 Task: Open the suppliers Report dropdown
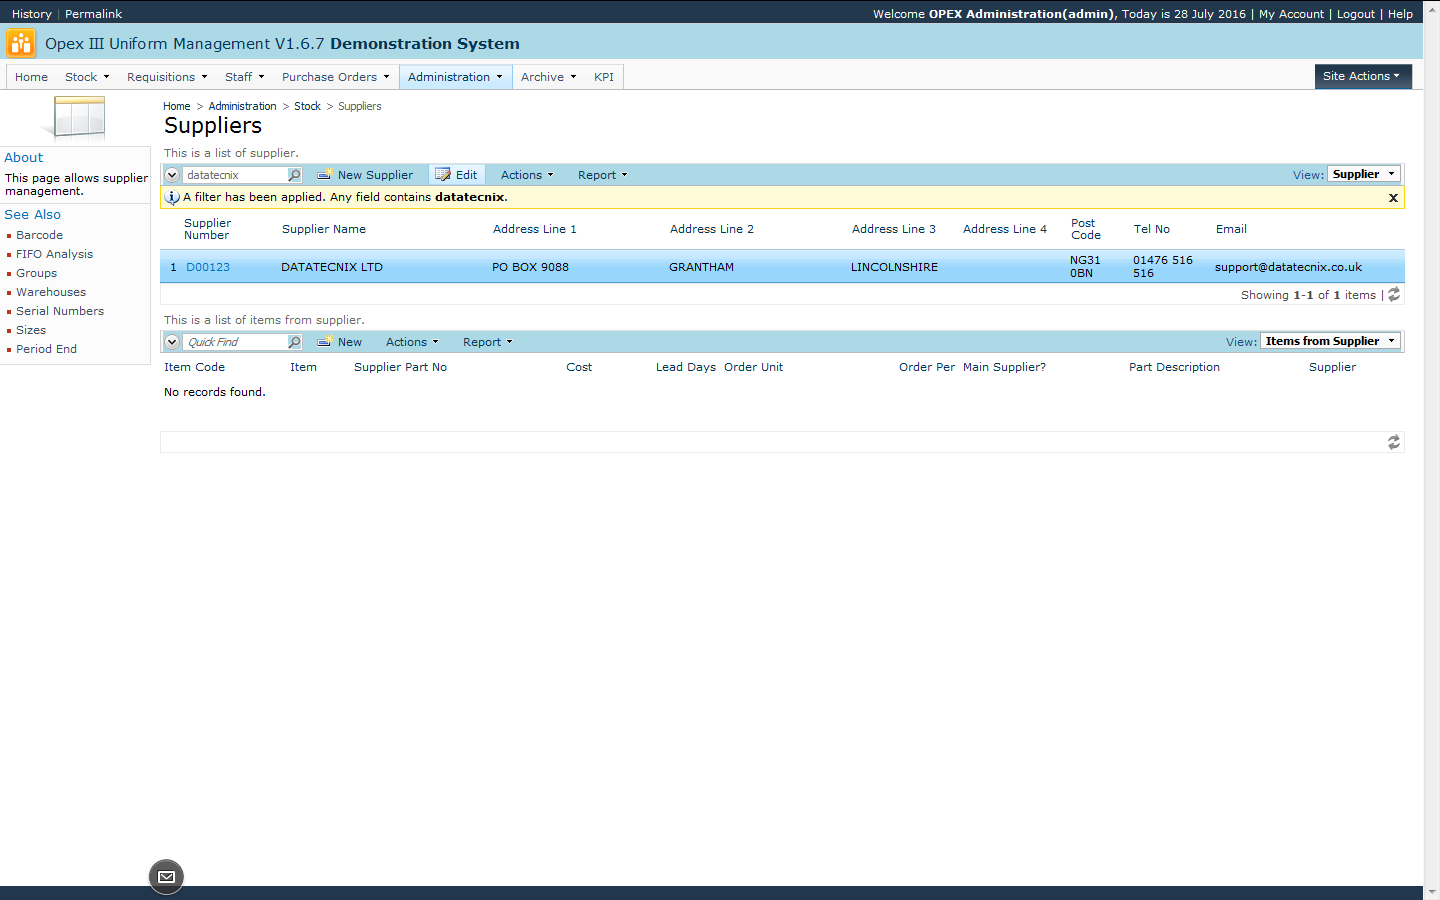(x=602, y=175)
